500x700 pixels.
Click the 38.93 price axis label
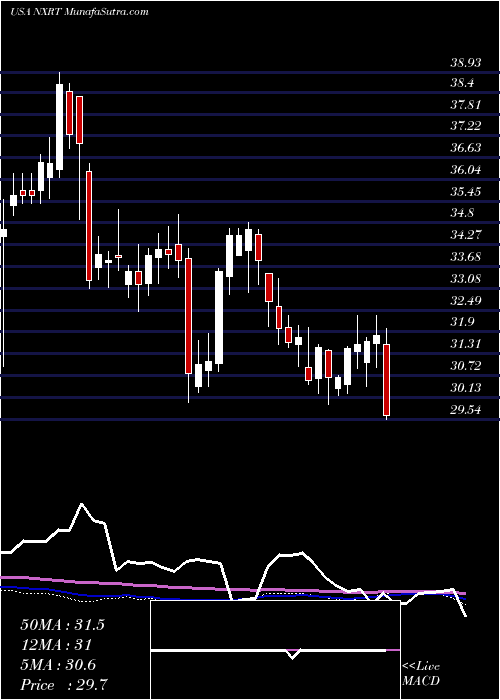pos(466,63)
